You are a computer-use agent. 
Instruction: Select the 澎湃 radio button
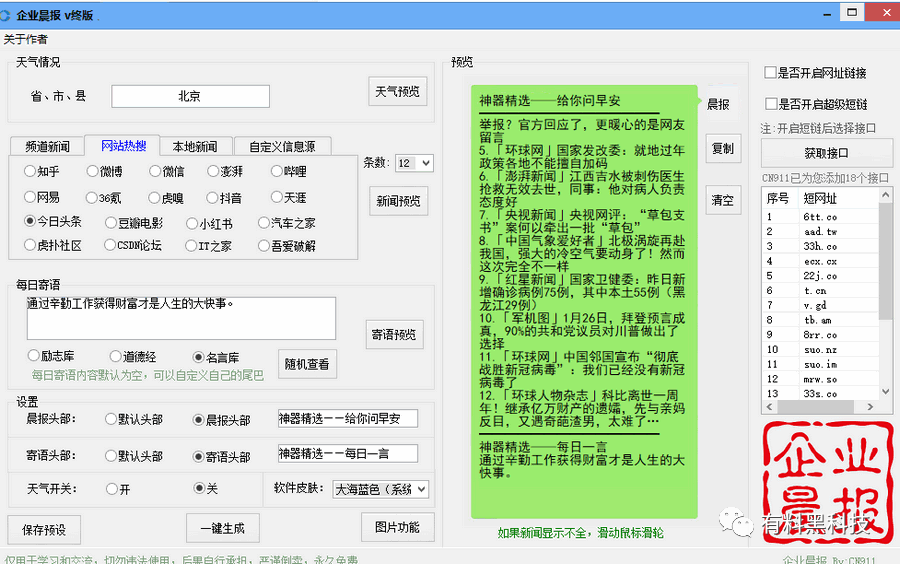213,171
